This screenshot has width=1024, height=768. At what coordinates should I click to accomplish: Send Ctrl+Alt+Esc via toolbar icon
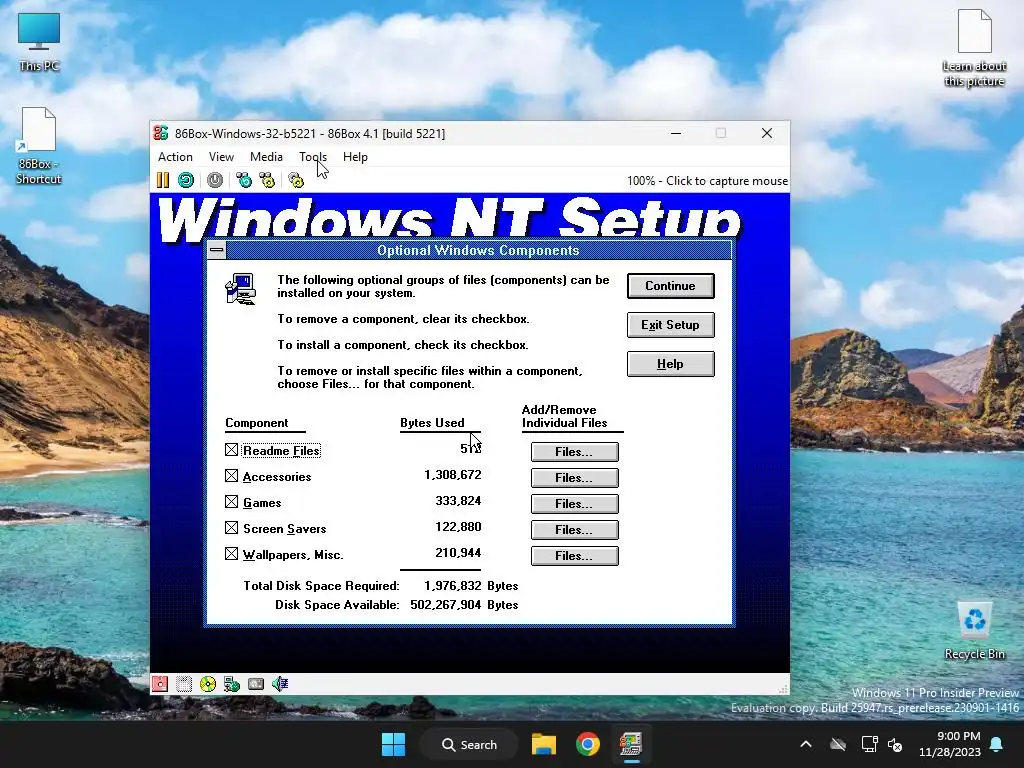point(267,180)
